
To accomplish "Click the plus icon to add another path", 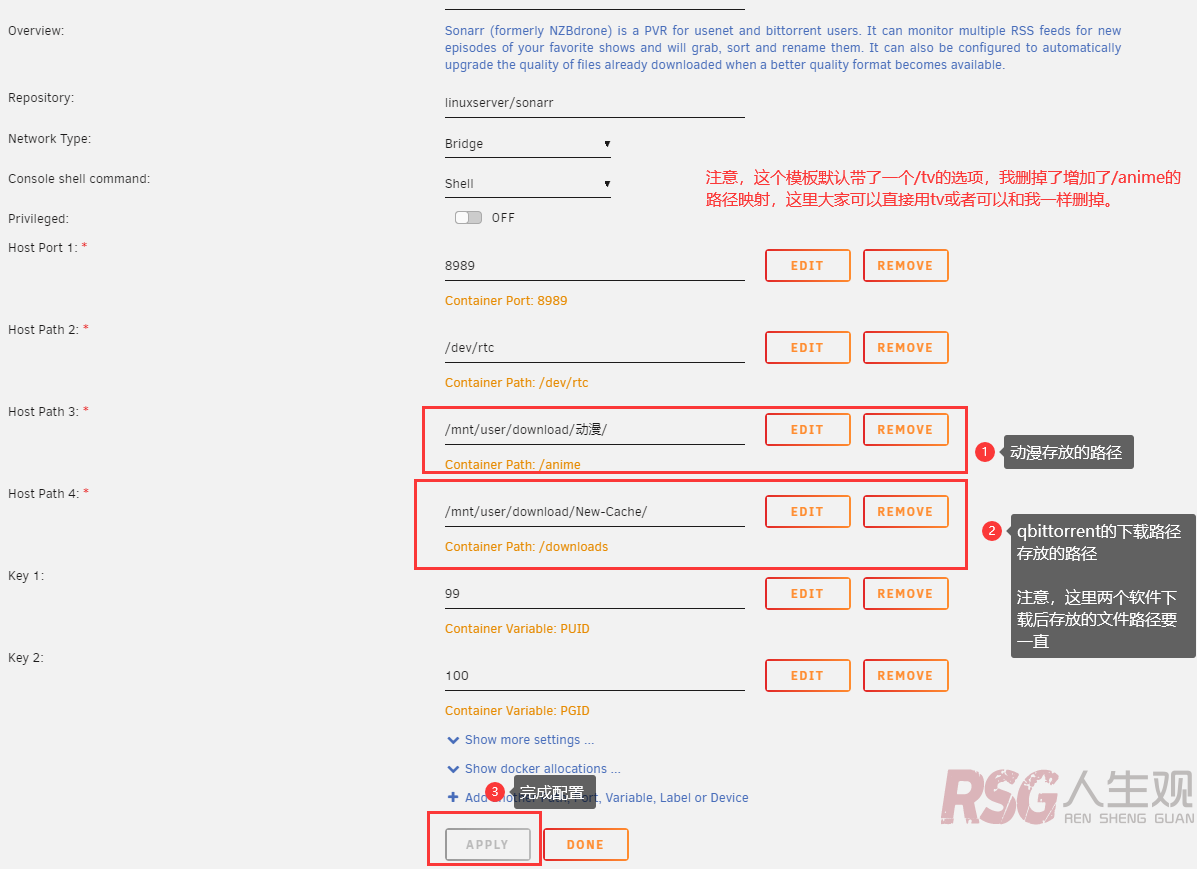I will pos(453,797).
